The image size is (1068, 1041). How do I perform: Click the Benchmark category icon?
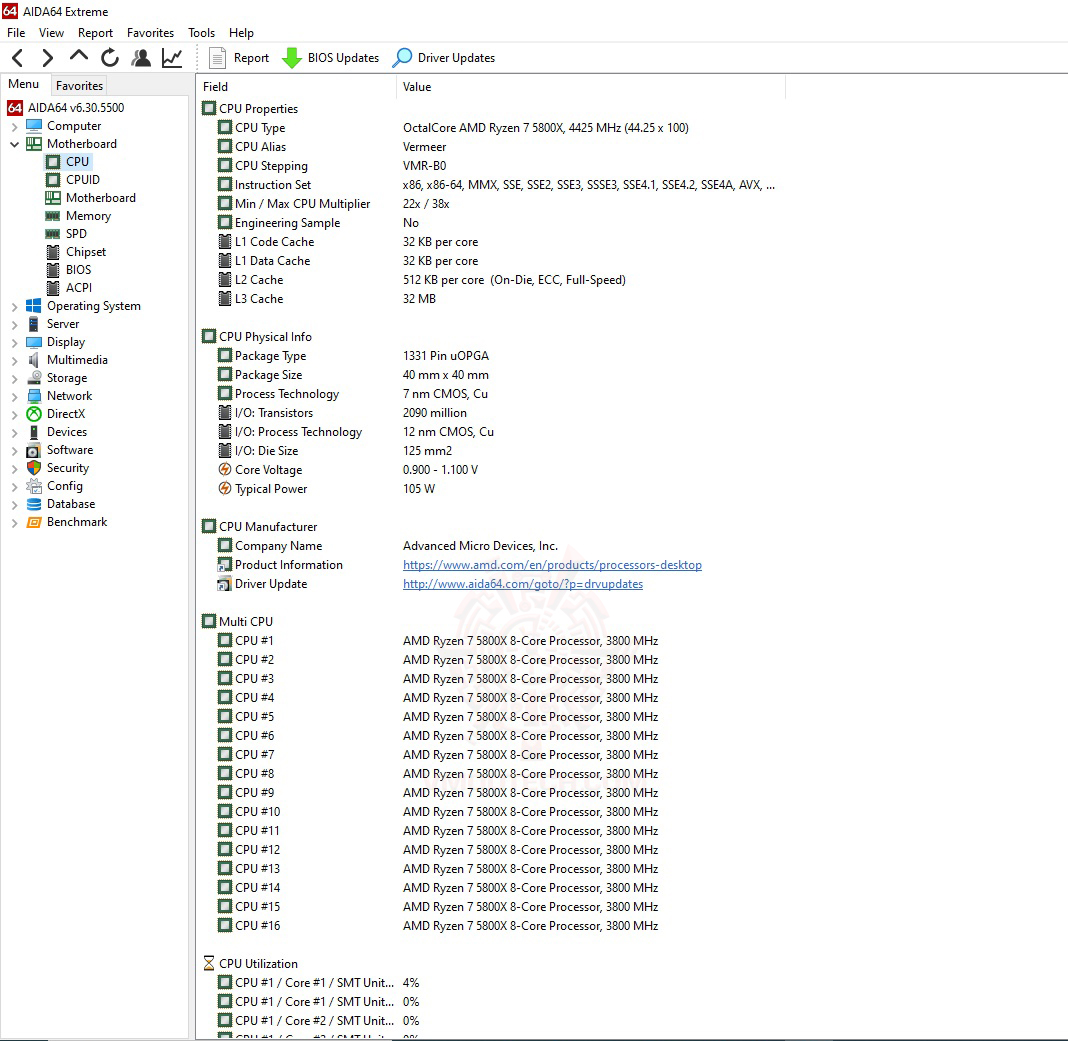tap(33, 522)
